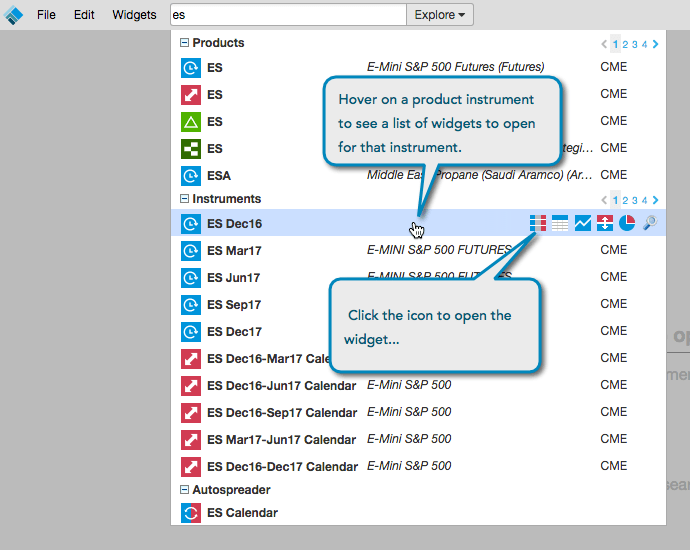Click the Autospreader icon of ES Calendar
Image resolution: width=690 pixels, height=550 pixels.
(191, 513)
